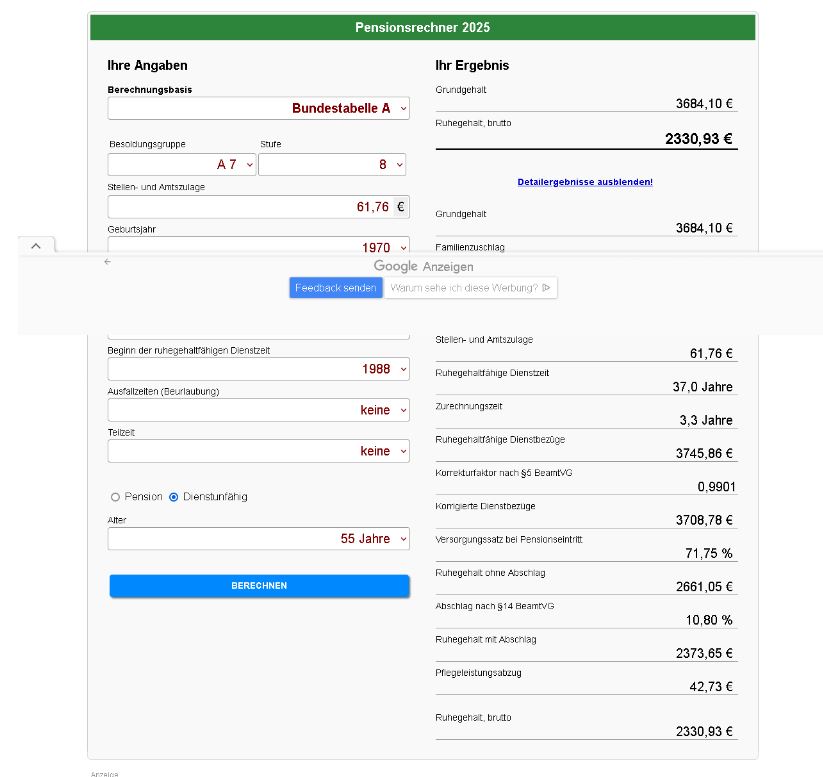Click the euro symbol beside Stellen- und Amtszulage
Viewport: 823px width, 777px height.
click(401, 207)
